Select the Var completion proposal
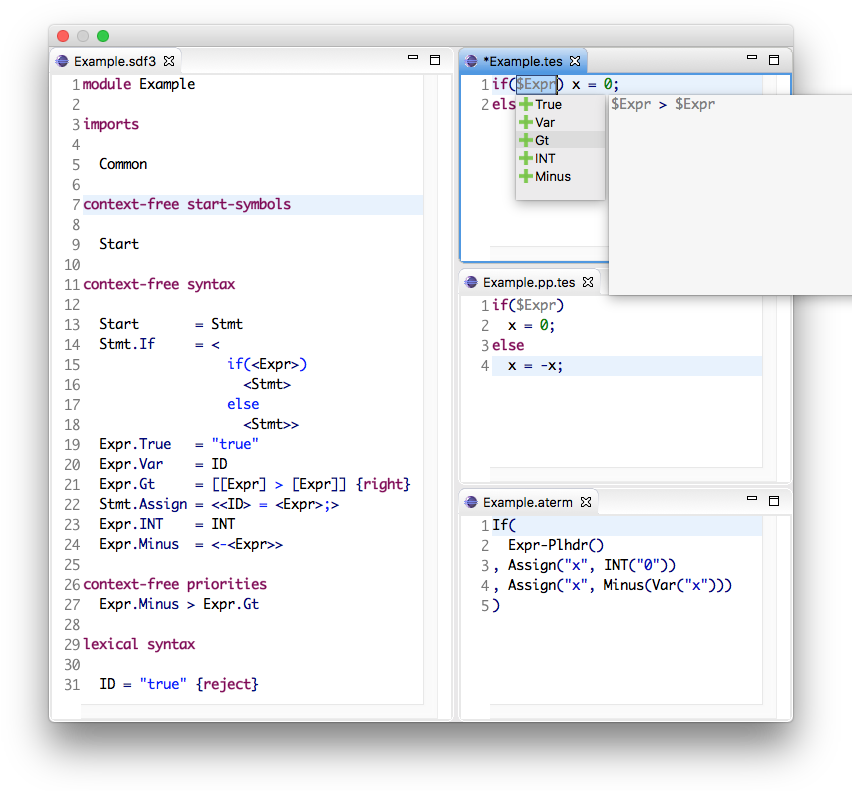Viewport: 852px width, 791px height. pos(560,122)
